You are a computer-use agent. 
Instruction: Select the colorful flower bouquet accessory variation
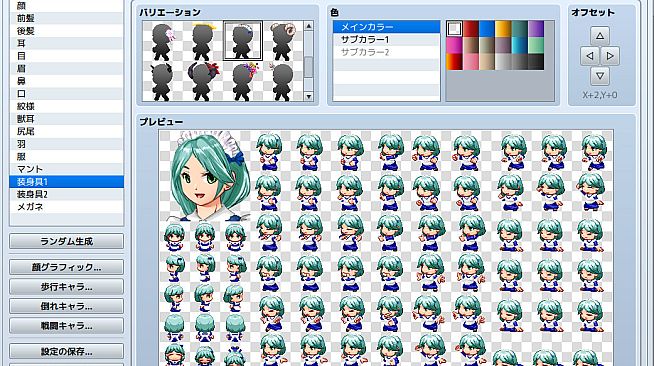(243, 81)
